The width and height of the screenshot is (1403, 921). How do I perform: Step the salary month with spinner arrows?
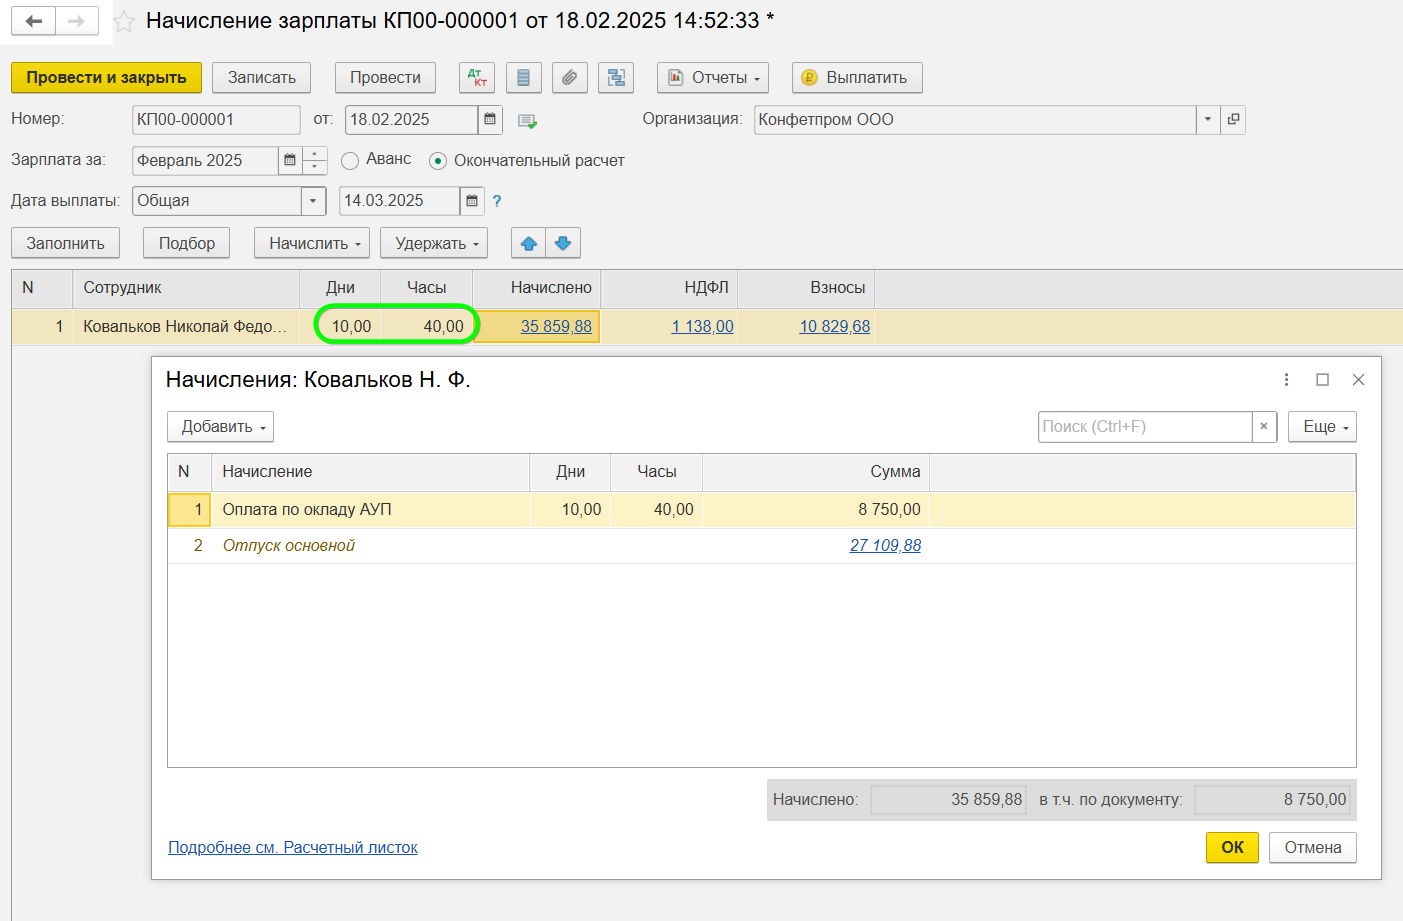314,160
